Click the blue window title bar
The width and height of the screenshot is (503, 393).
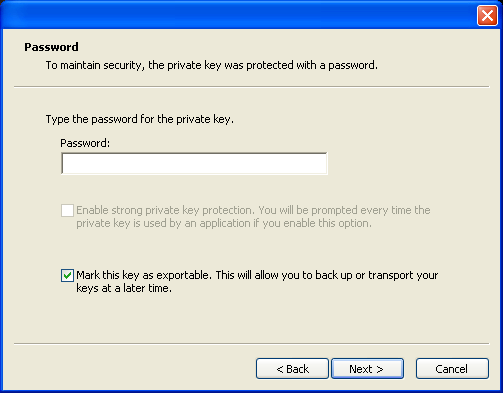point(238,15)
